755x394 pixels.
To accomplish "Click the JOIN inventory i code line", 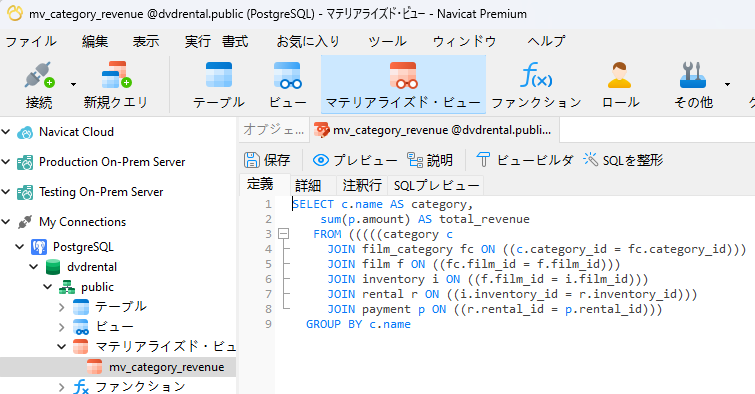I will point(488,279).
